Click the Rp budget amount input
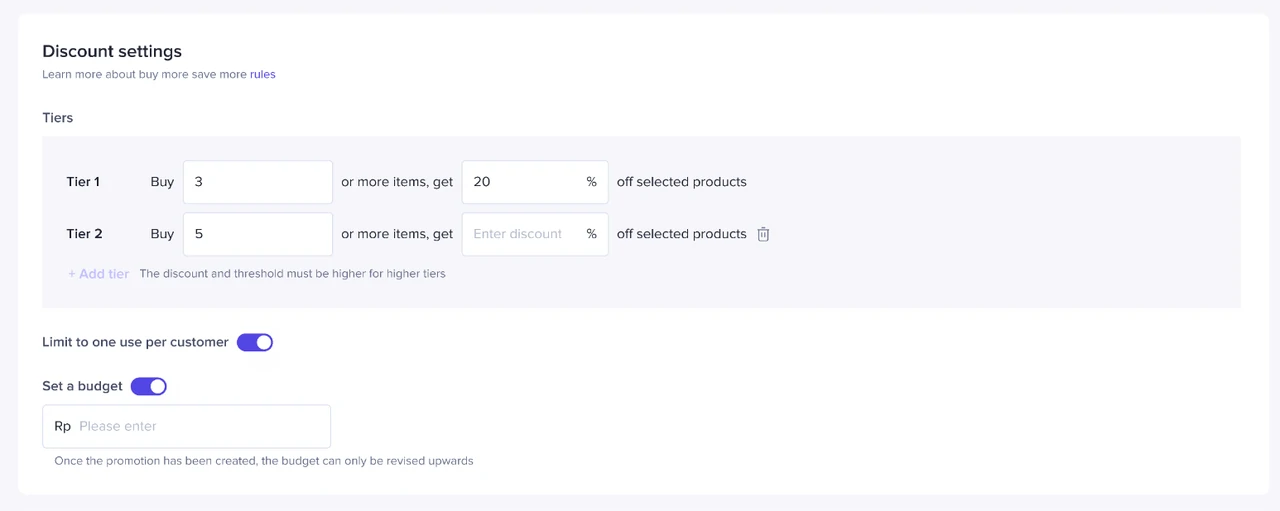The width and height of the screenshot is (1280, 511). coord(200,426)
